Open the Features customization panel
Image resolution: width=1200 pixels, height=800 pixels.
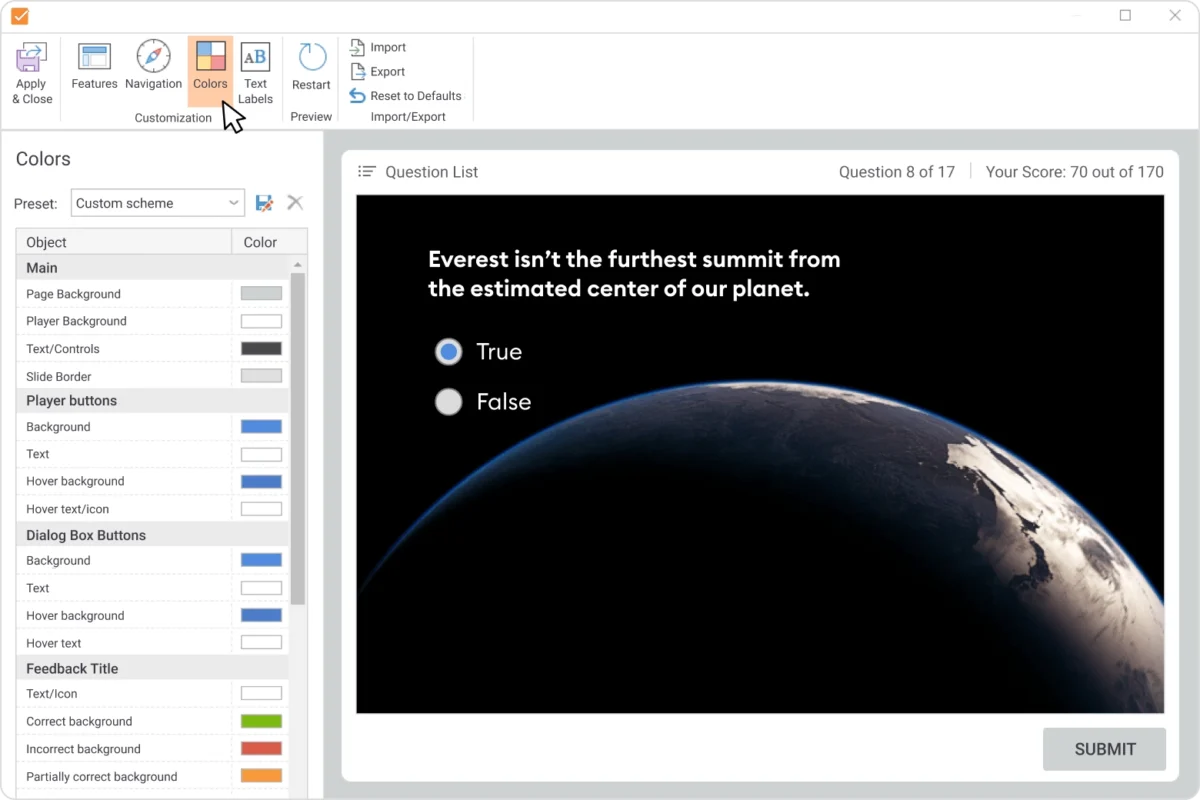[x=94, y=68]
